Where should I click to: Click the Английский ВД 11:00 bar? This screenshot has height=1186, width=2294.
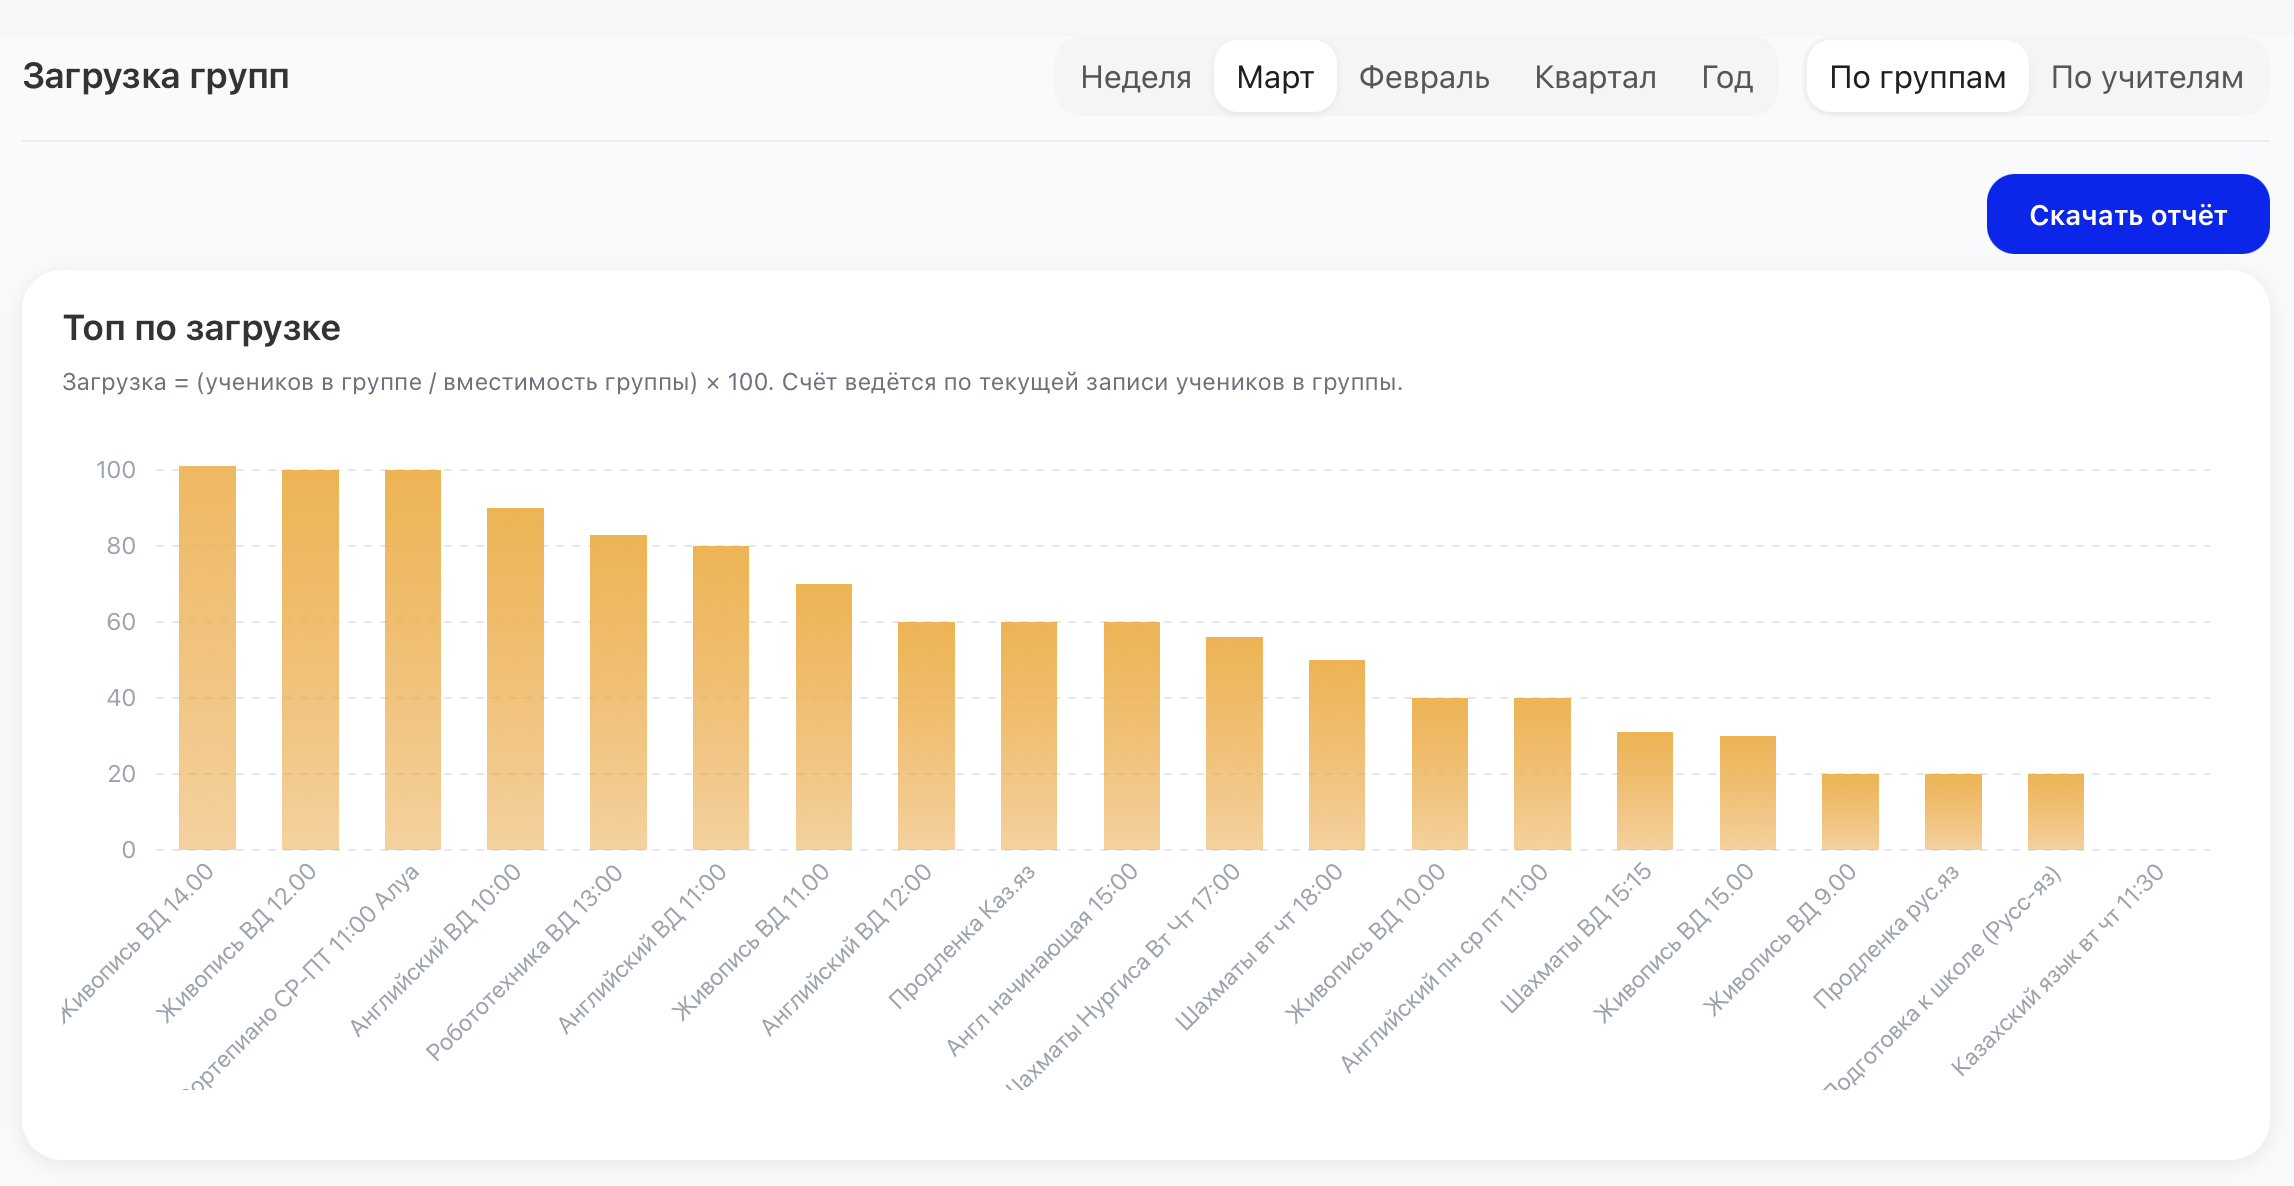[x=721, y=698]
